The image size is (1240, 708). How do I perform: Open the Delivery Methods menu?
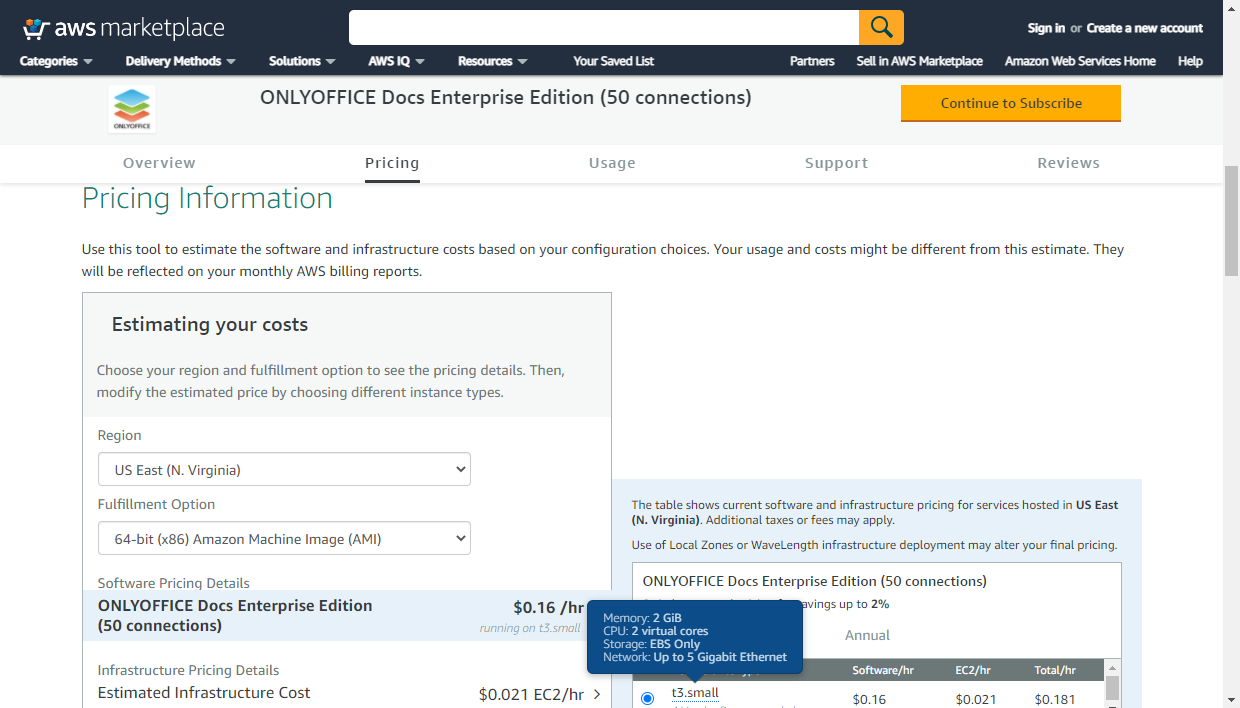tap(180, 61)
